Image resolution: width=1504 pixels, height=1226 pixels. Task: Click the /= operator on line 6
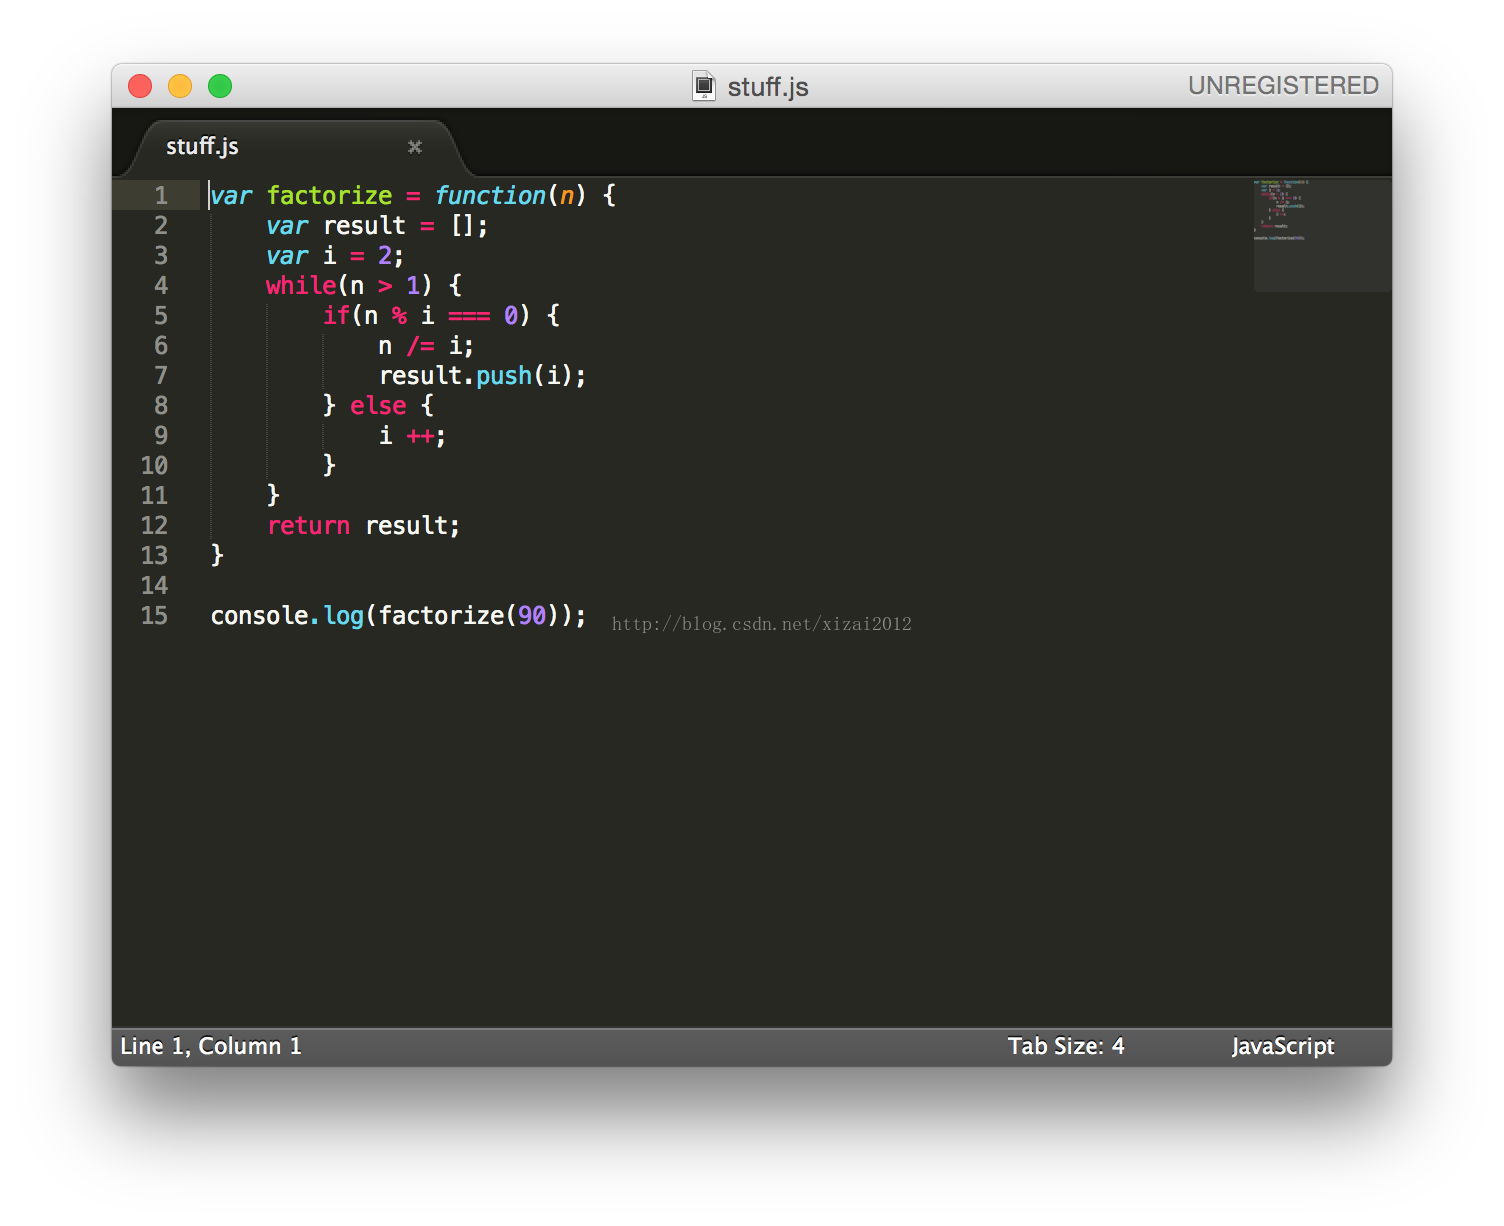click(x=420, y=345)
